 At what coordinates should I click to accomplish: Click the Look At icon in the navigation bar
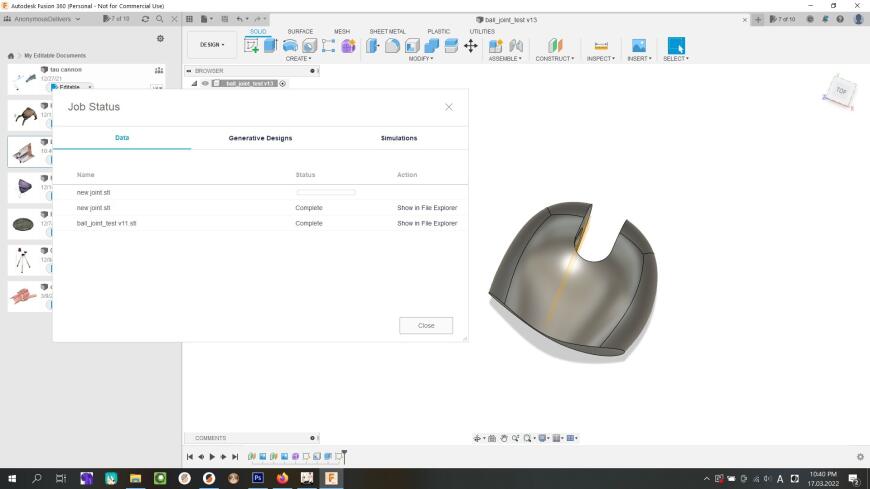[x=492, y=438]
